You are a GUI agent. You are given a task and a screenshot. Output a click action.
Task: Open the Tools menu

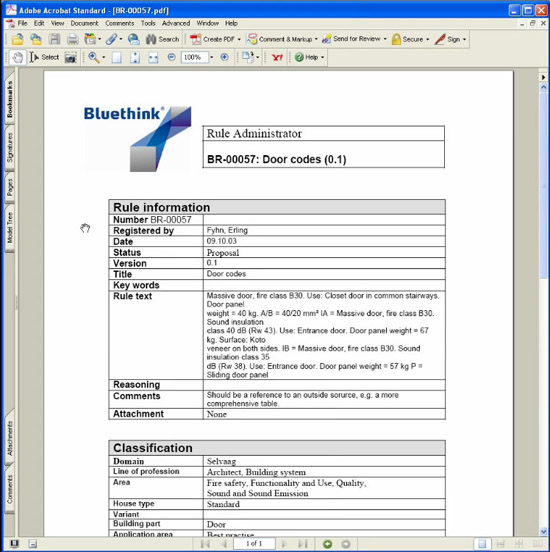tap(148, 23)
